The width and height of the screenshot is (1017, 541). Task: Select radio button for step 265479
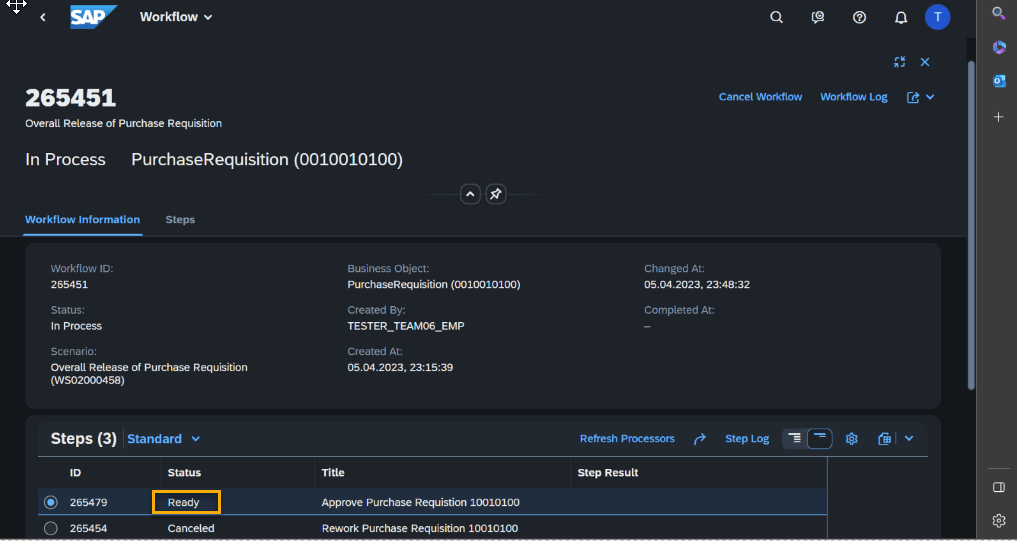coord(51,502)
